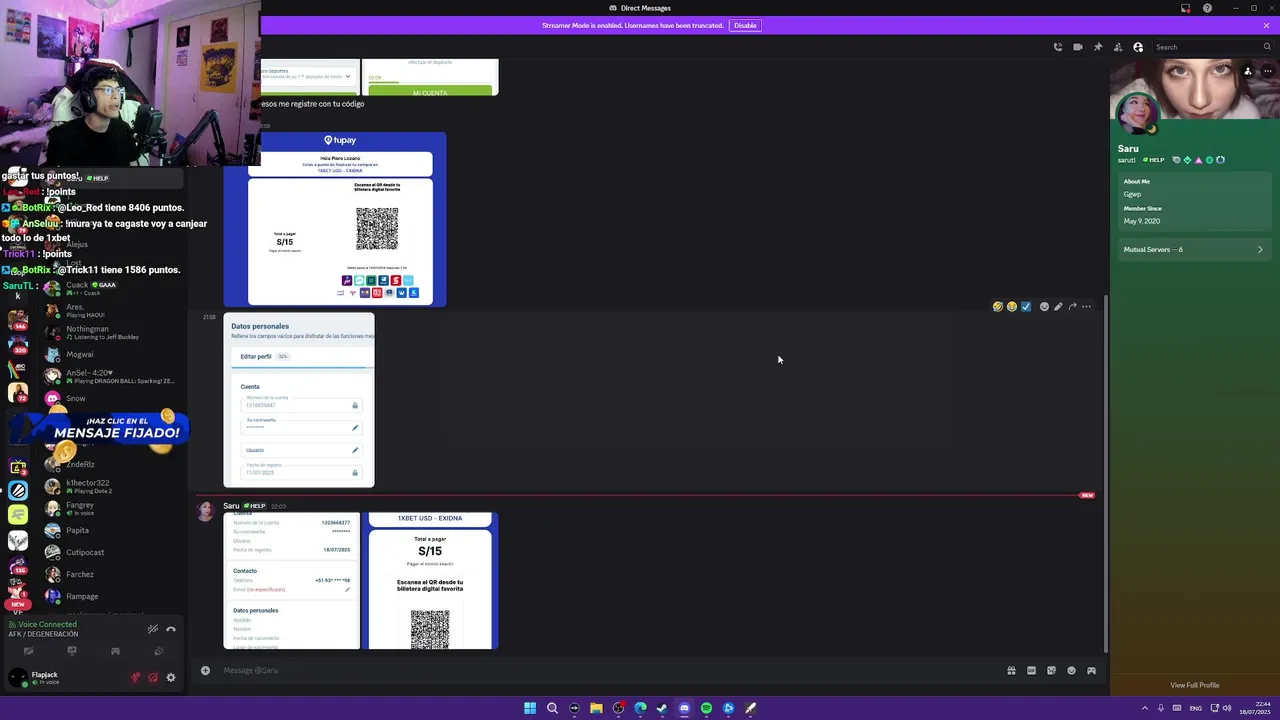Click the Search messages field
The image size is (1280, 720).
[x=1211, y=47]
